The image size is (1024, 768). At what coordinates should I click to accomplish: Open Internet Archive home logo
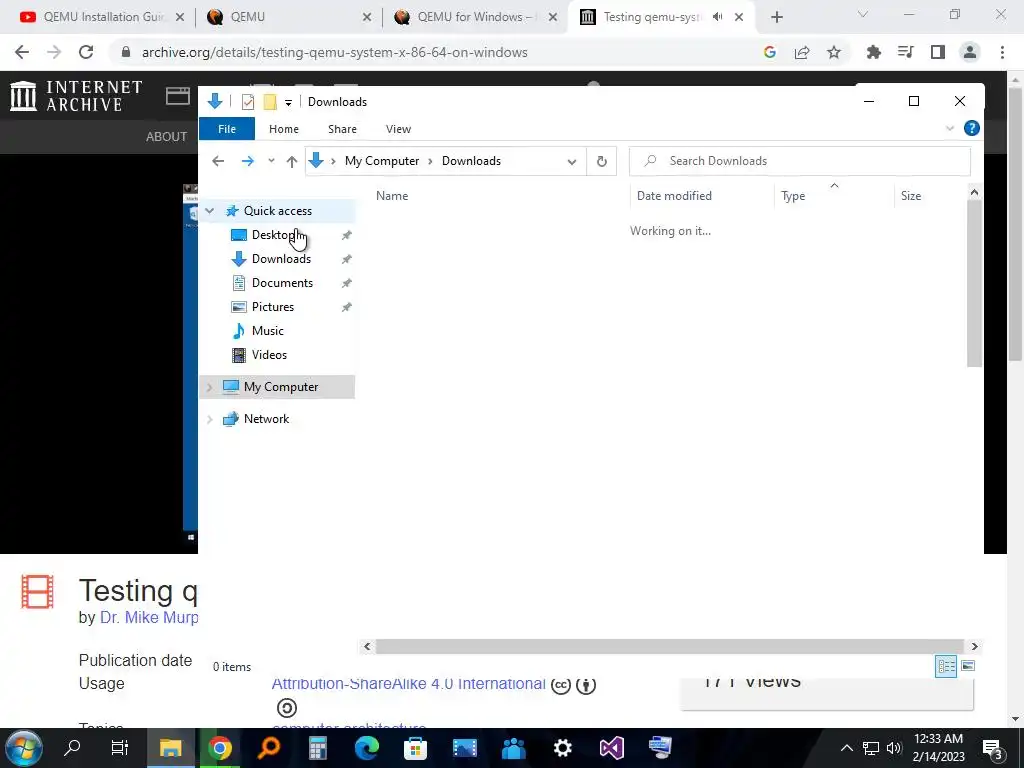coord(76,95)
